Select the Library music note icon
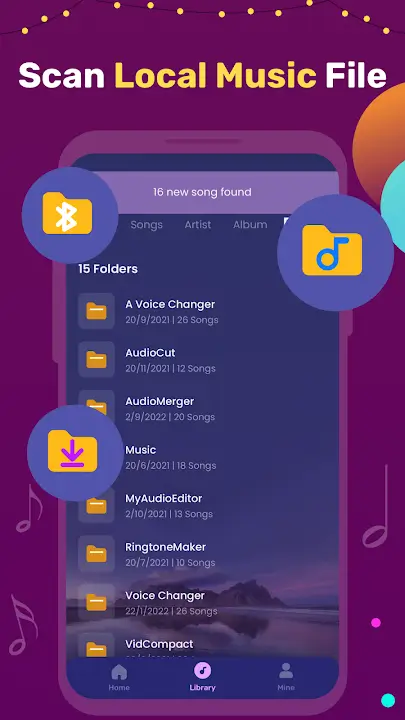Screen dimensions: 405x720 pos(202,671)
